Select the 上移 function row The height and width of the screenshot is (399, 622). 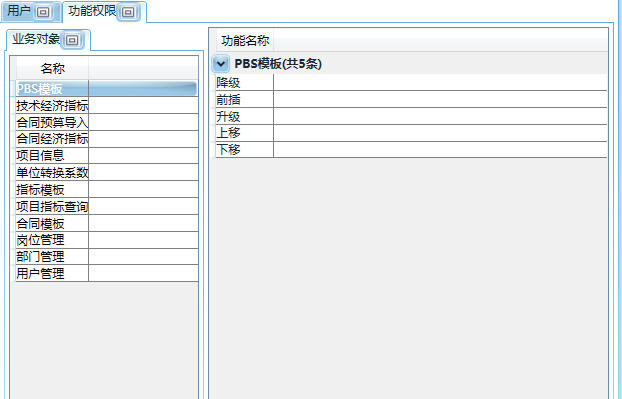pyautogui.click(x=411, y=133)
